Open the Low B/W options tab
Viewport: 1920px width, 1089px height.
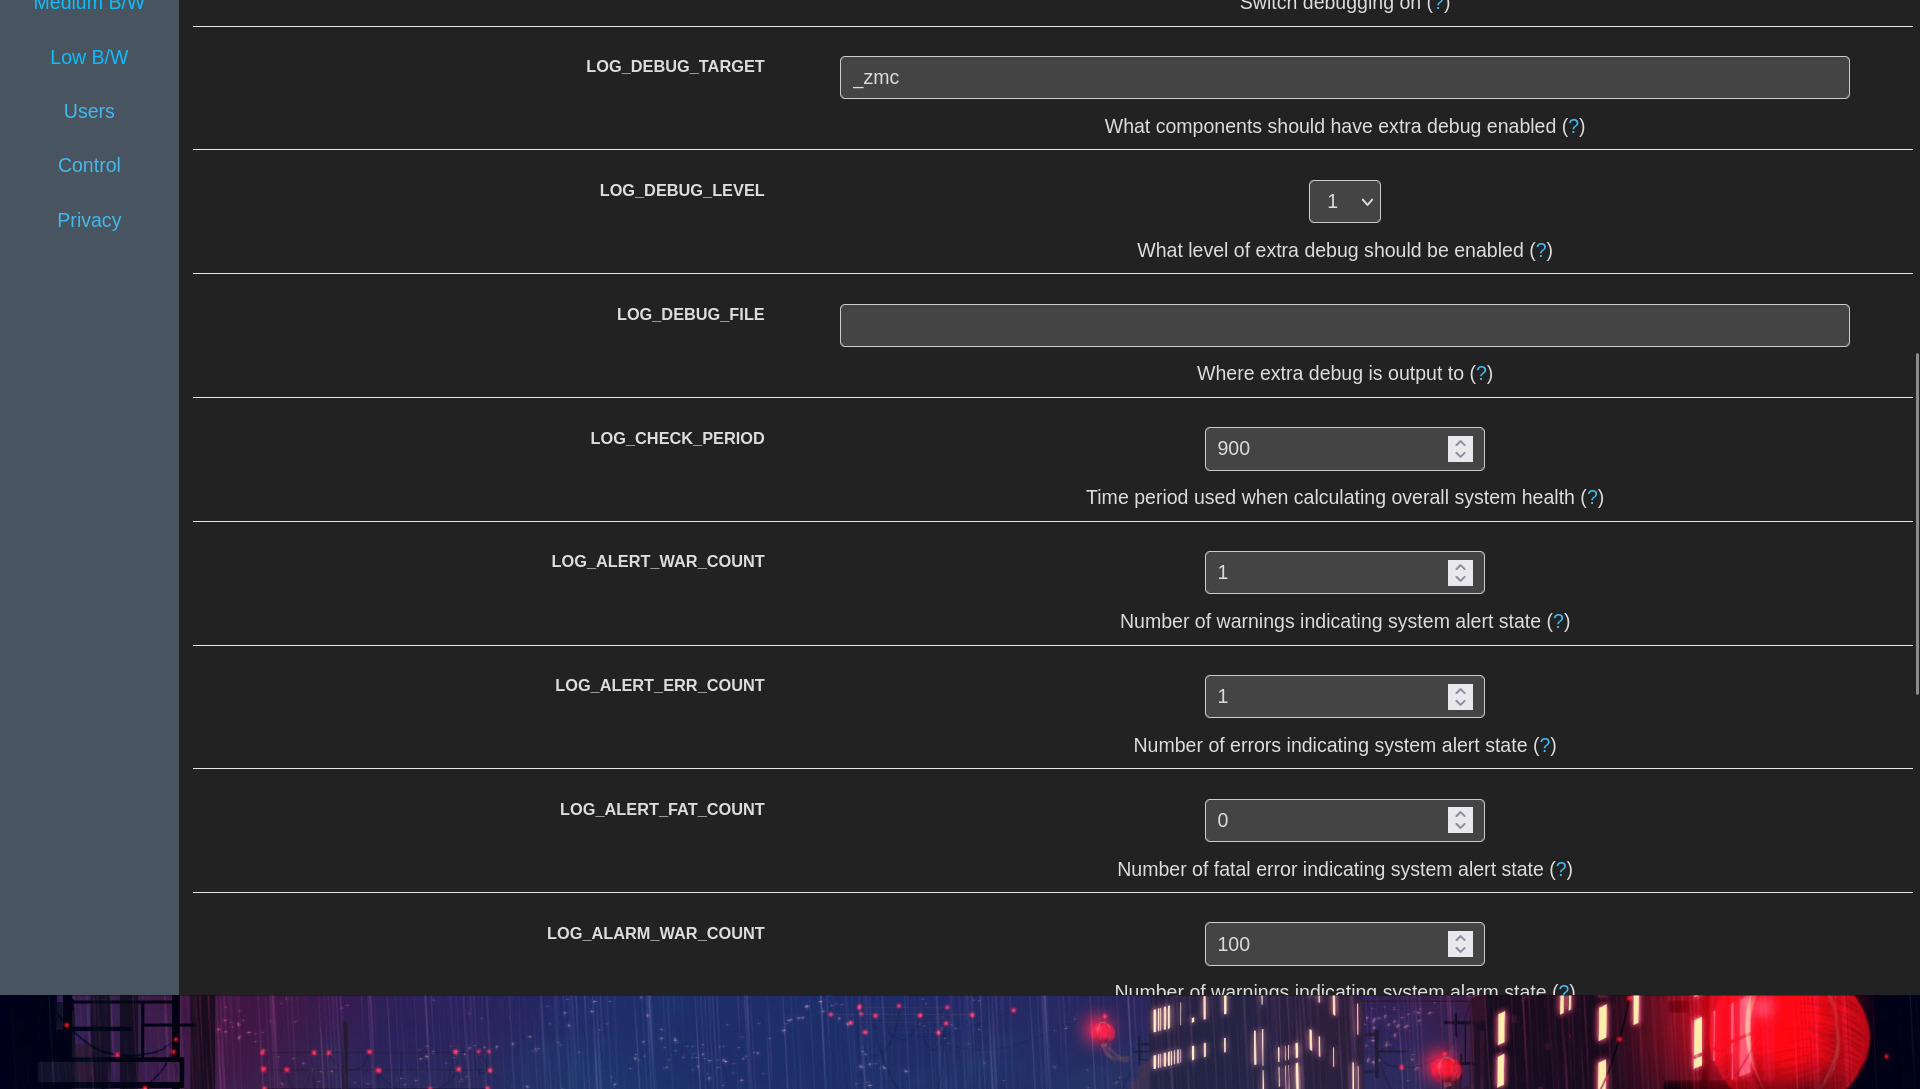click(x=89, y=58)
